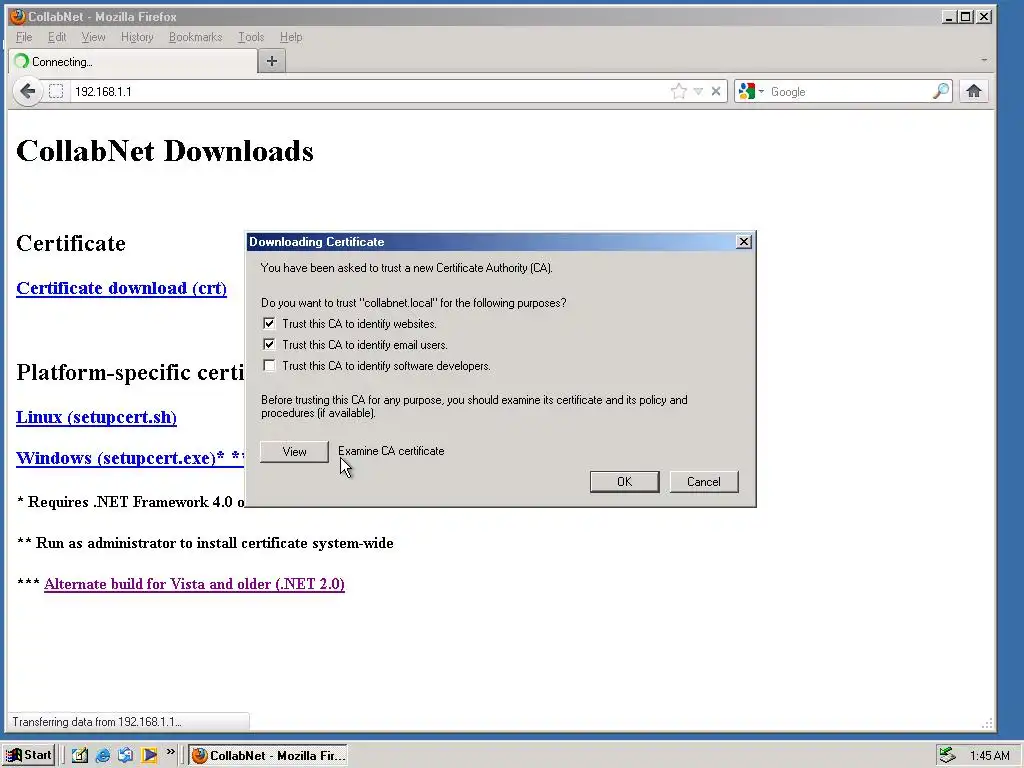Go back with the browser back arrow
1024x768 pixels.
pos(27,91)
